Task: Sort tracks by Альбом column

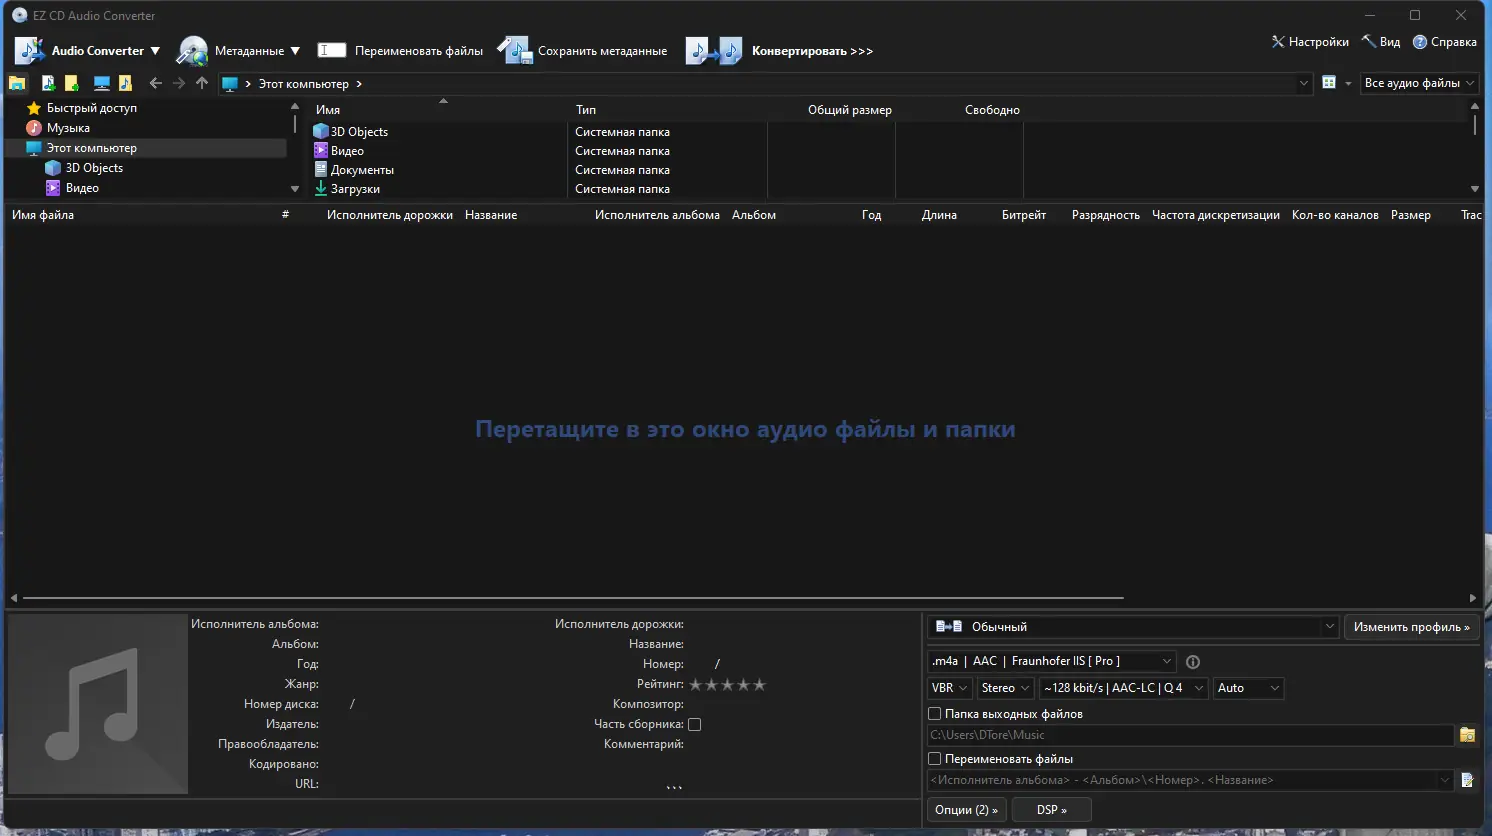Action: pyautogui.click(x=754, y=215)
